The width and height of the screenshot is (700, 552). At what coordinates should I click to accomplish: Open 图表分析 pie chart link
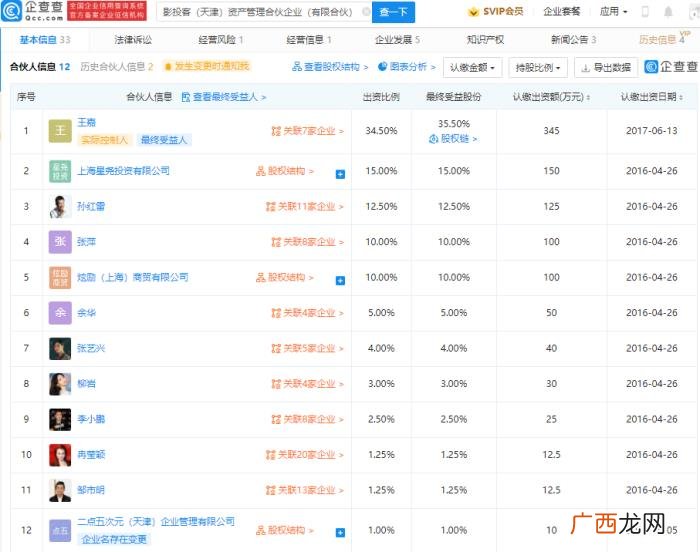coord(407,67)
